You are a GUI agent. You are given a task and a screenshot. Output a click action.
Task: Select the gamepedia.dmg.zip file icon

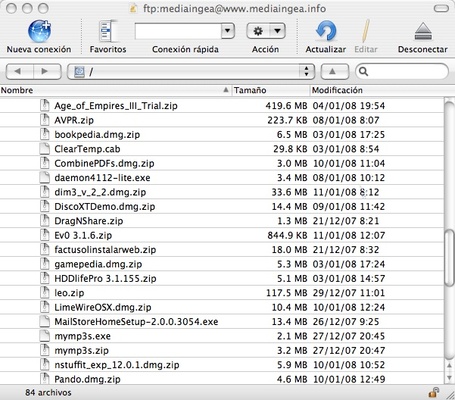click(x=45, y=264)
